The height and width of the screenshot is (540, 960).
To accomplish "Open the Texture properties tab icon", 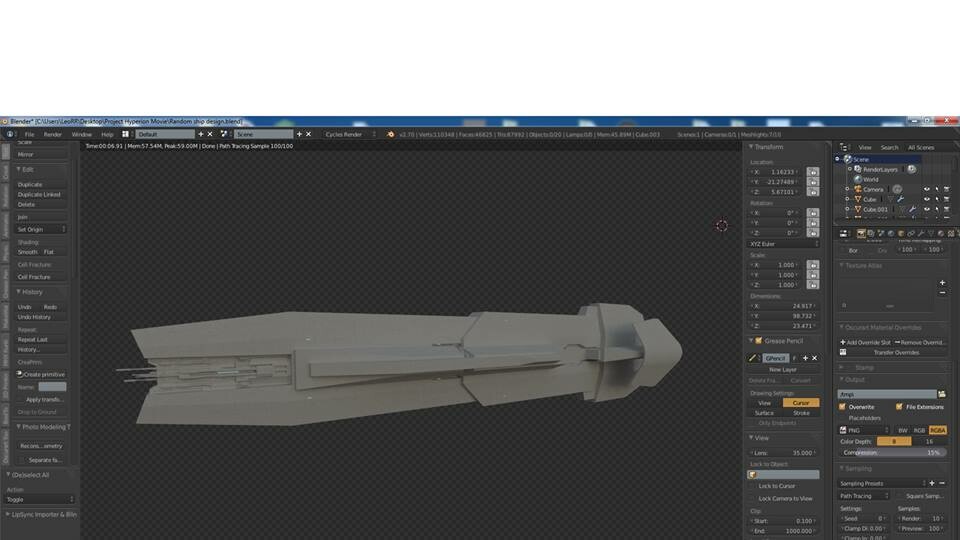I will click(x=951, y=233).
